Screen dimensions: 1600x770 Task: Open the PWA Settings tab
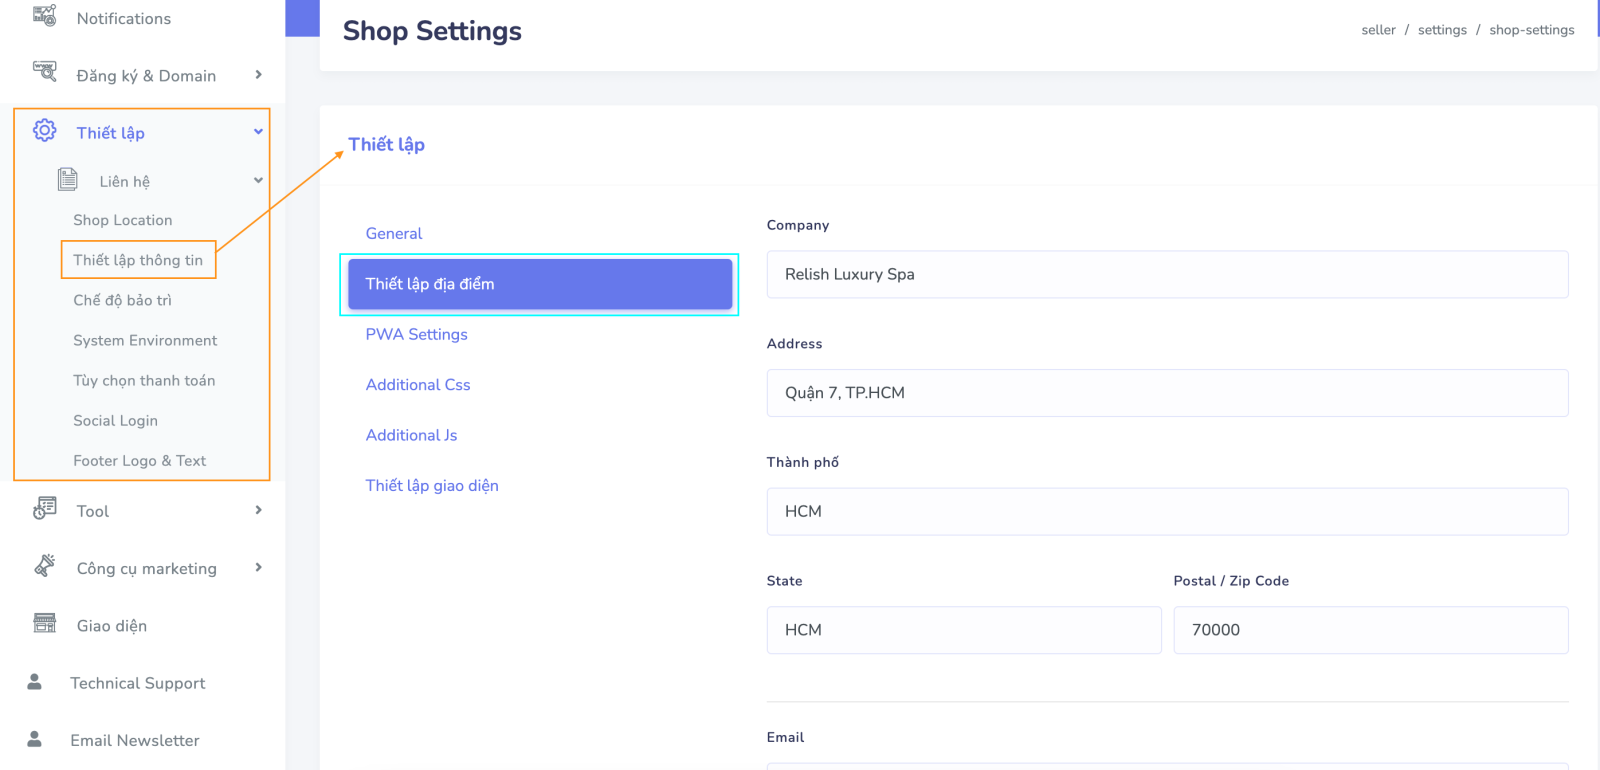click(x=416, y=335)
